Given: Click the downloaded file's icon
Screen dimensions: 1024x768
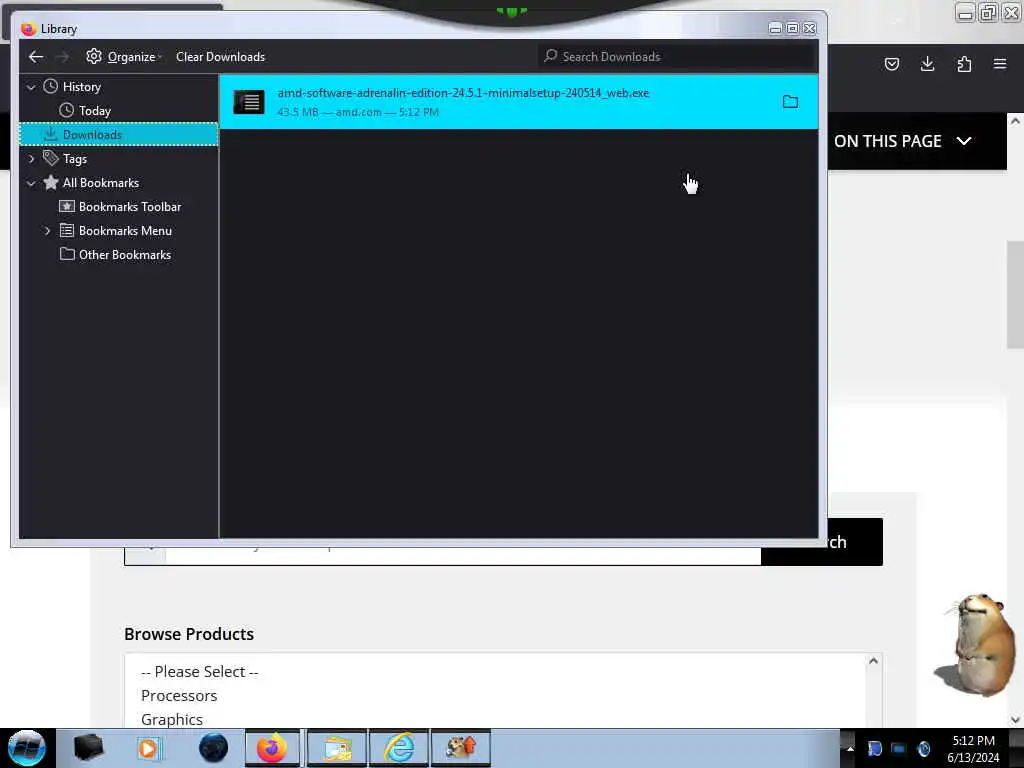Looking at the screenshot, I should [x=249, y=102].
